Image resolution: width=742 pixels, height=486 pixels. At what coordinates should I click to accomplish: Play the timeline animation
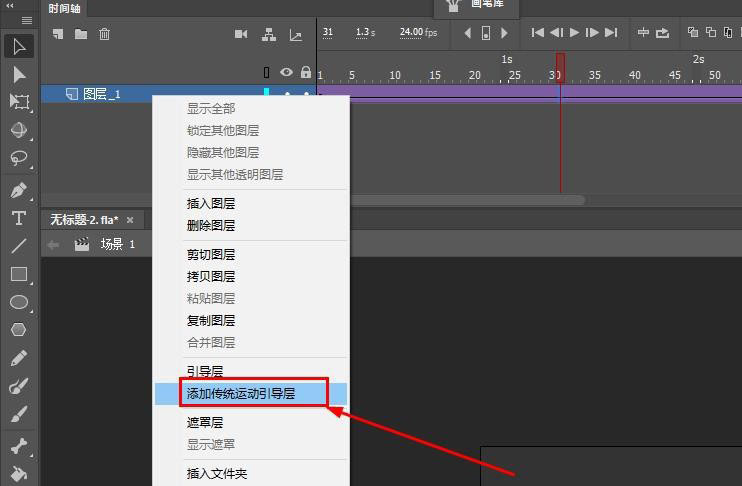(x=574, y=33)
